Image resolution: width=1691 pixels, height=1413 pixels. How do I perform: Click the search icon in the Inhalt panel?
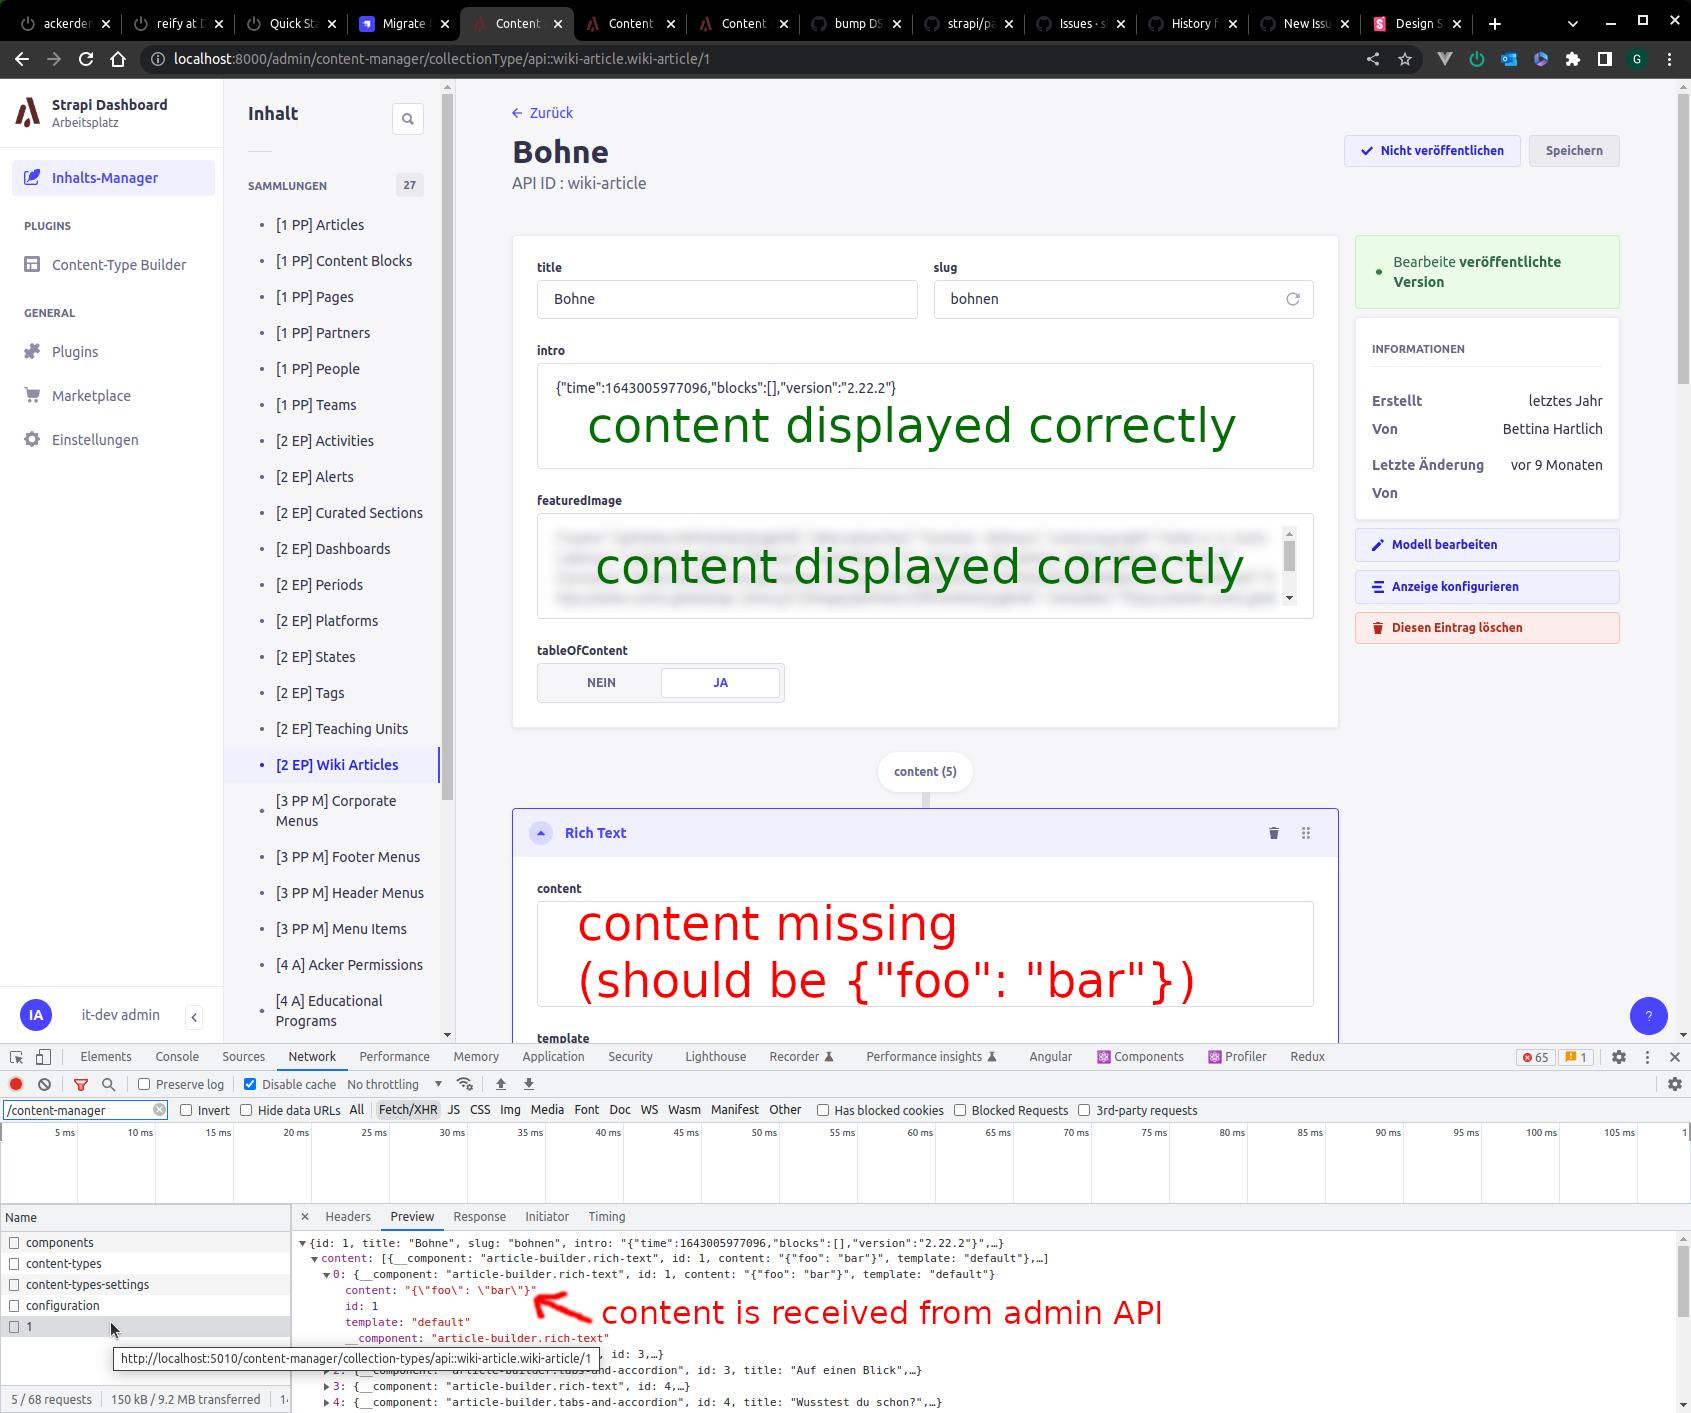coord(408,118)
